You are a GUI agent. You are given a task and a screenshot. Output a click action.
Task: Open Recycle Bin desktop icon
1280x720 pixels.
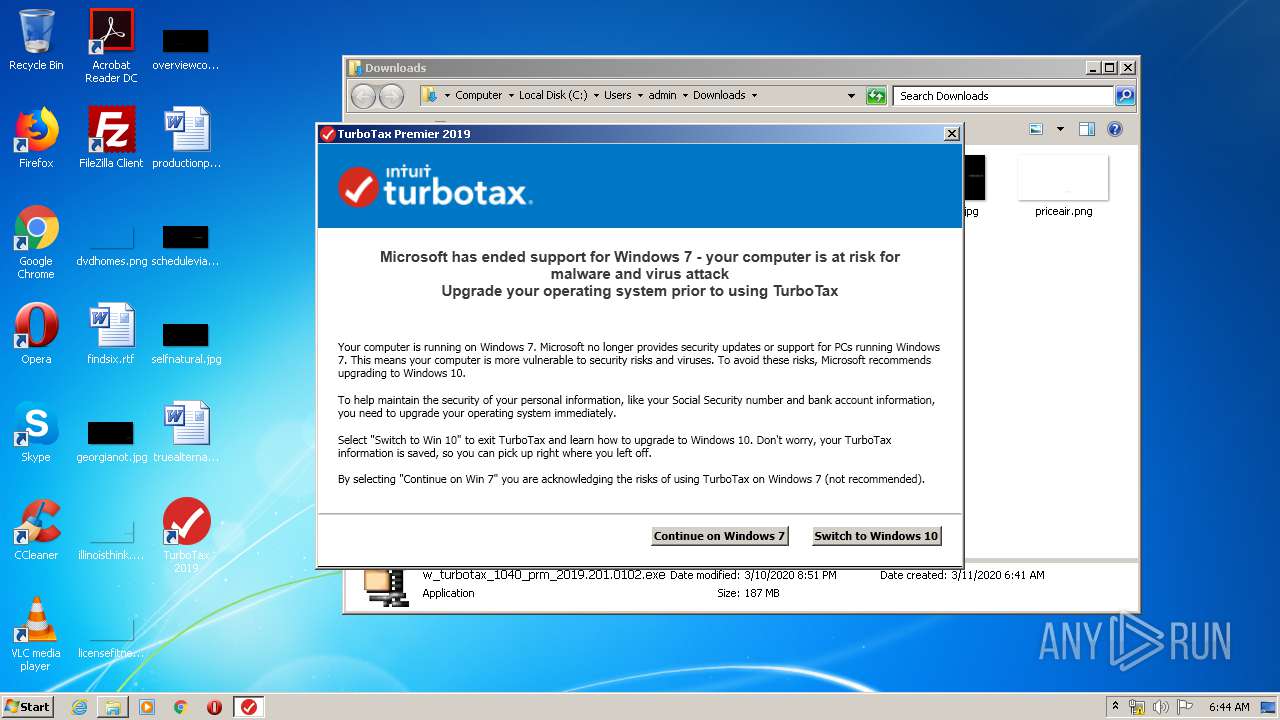[36, 40]
